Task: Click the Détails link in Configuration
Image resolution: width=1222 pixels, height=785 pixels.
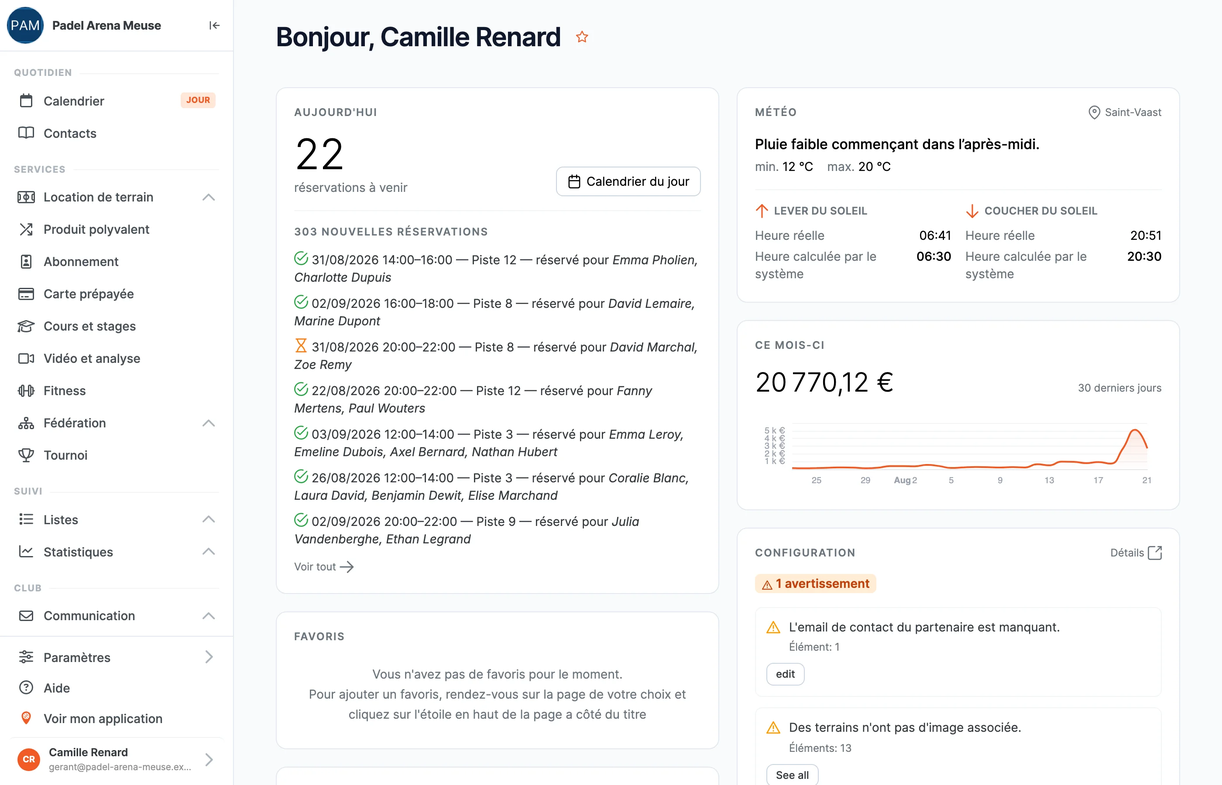Action: tap(1136, 553)
